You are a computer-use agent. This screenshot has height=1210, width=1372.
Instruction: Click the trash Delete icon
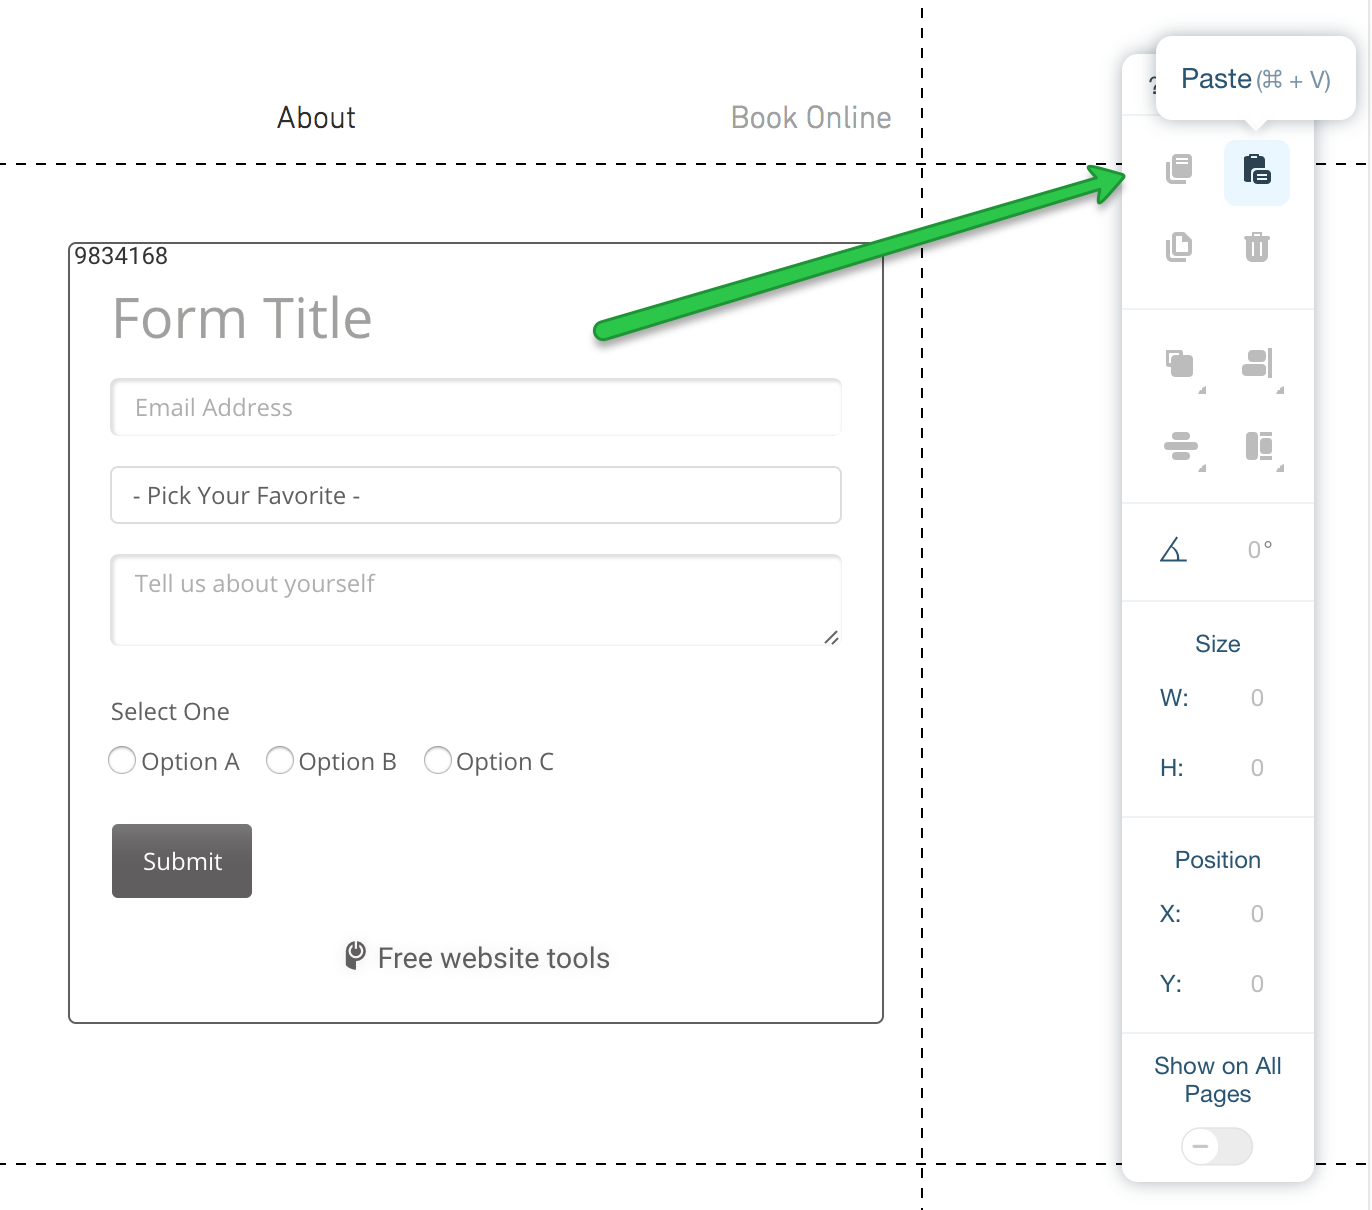(1257, 247)
